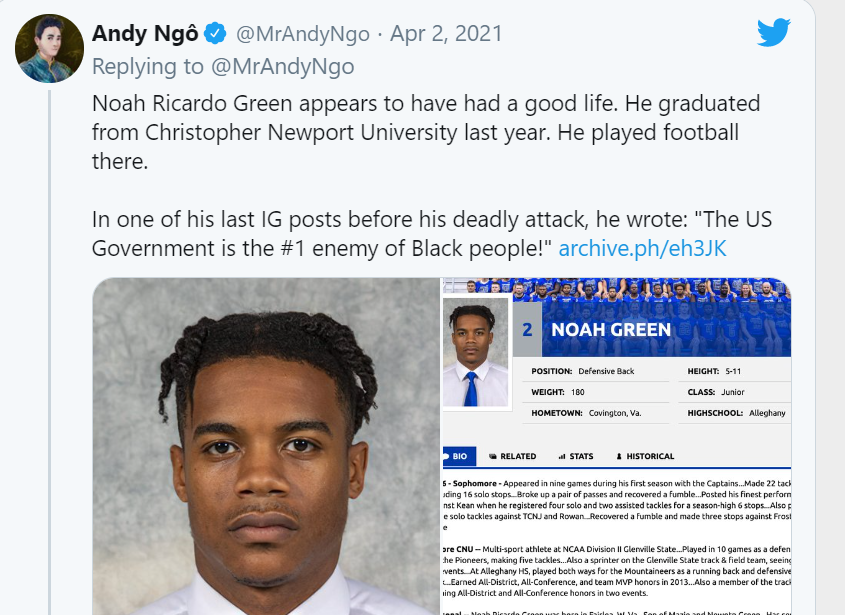The height and width of the screenshot is (615, 845).
Task: Select the HISTORICAL tab
Action: [646, 456]
